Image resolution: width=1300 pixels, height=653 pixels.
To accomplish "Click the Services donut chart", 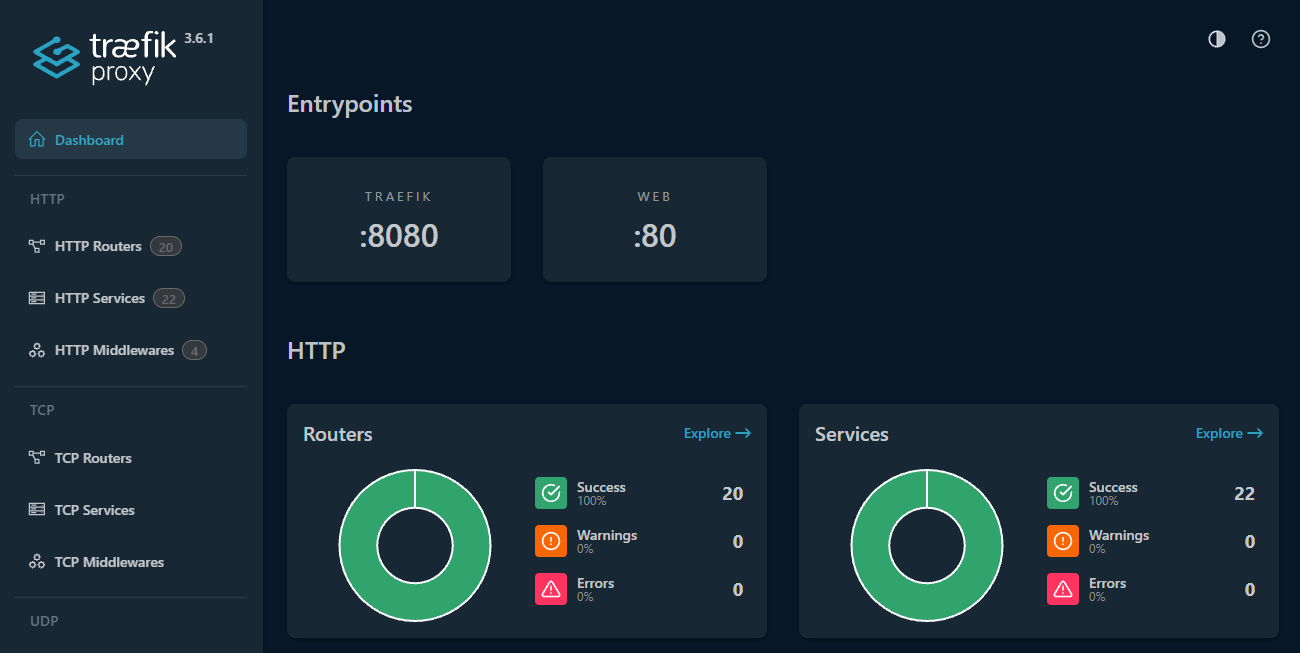I will click(x=927, y=545).
